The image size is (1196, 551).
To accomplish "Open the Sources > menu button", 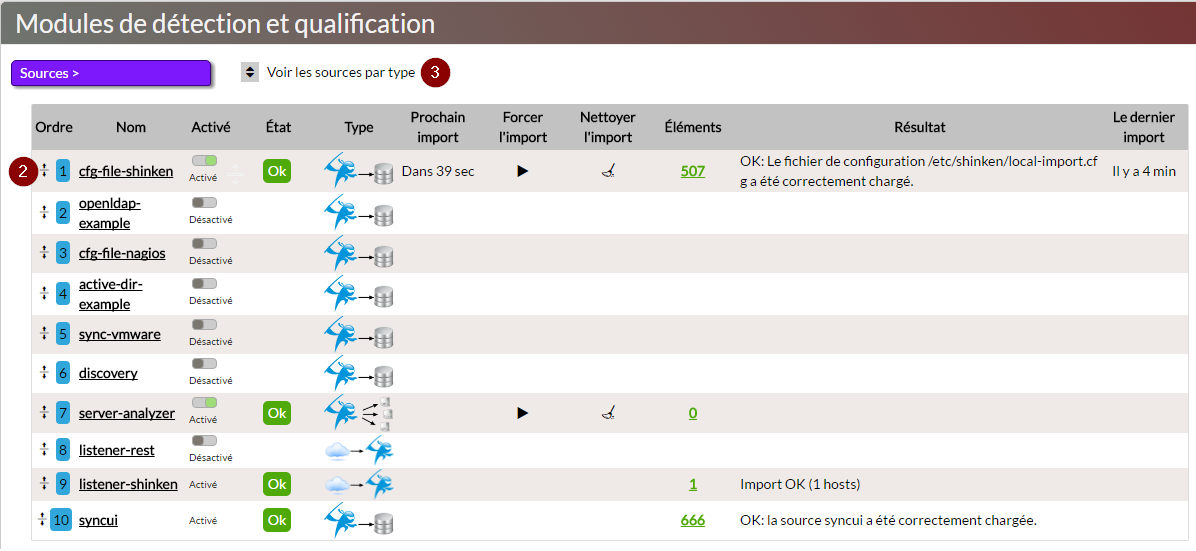I will [x=111, y=73].
